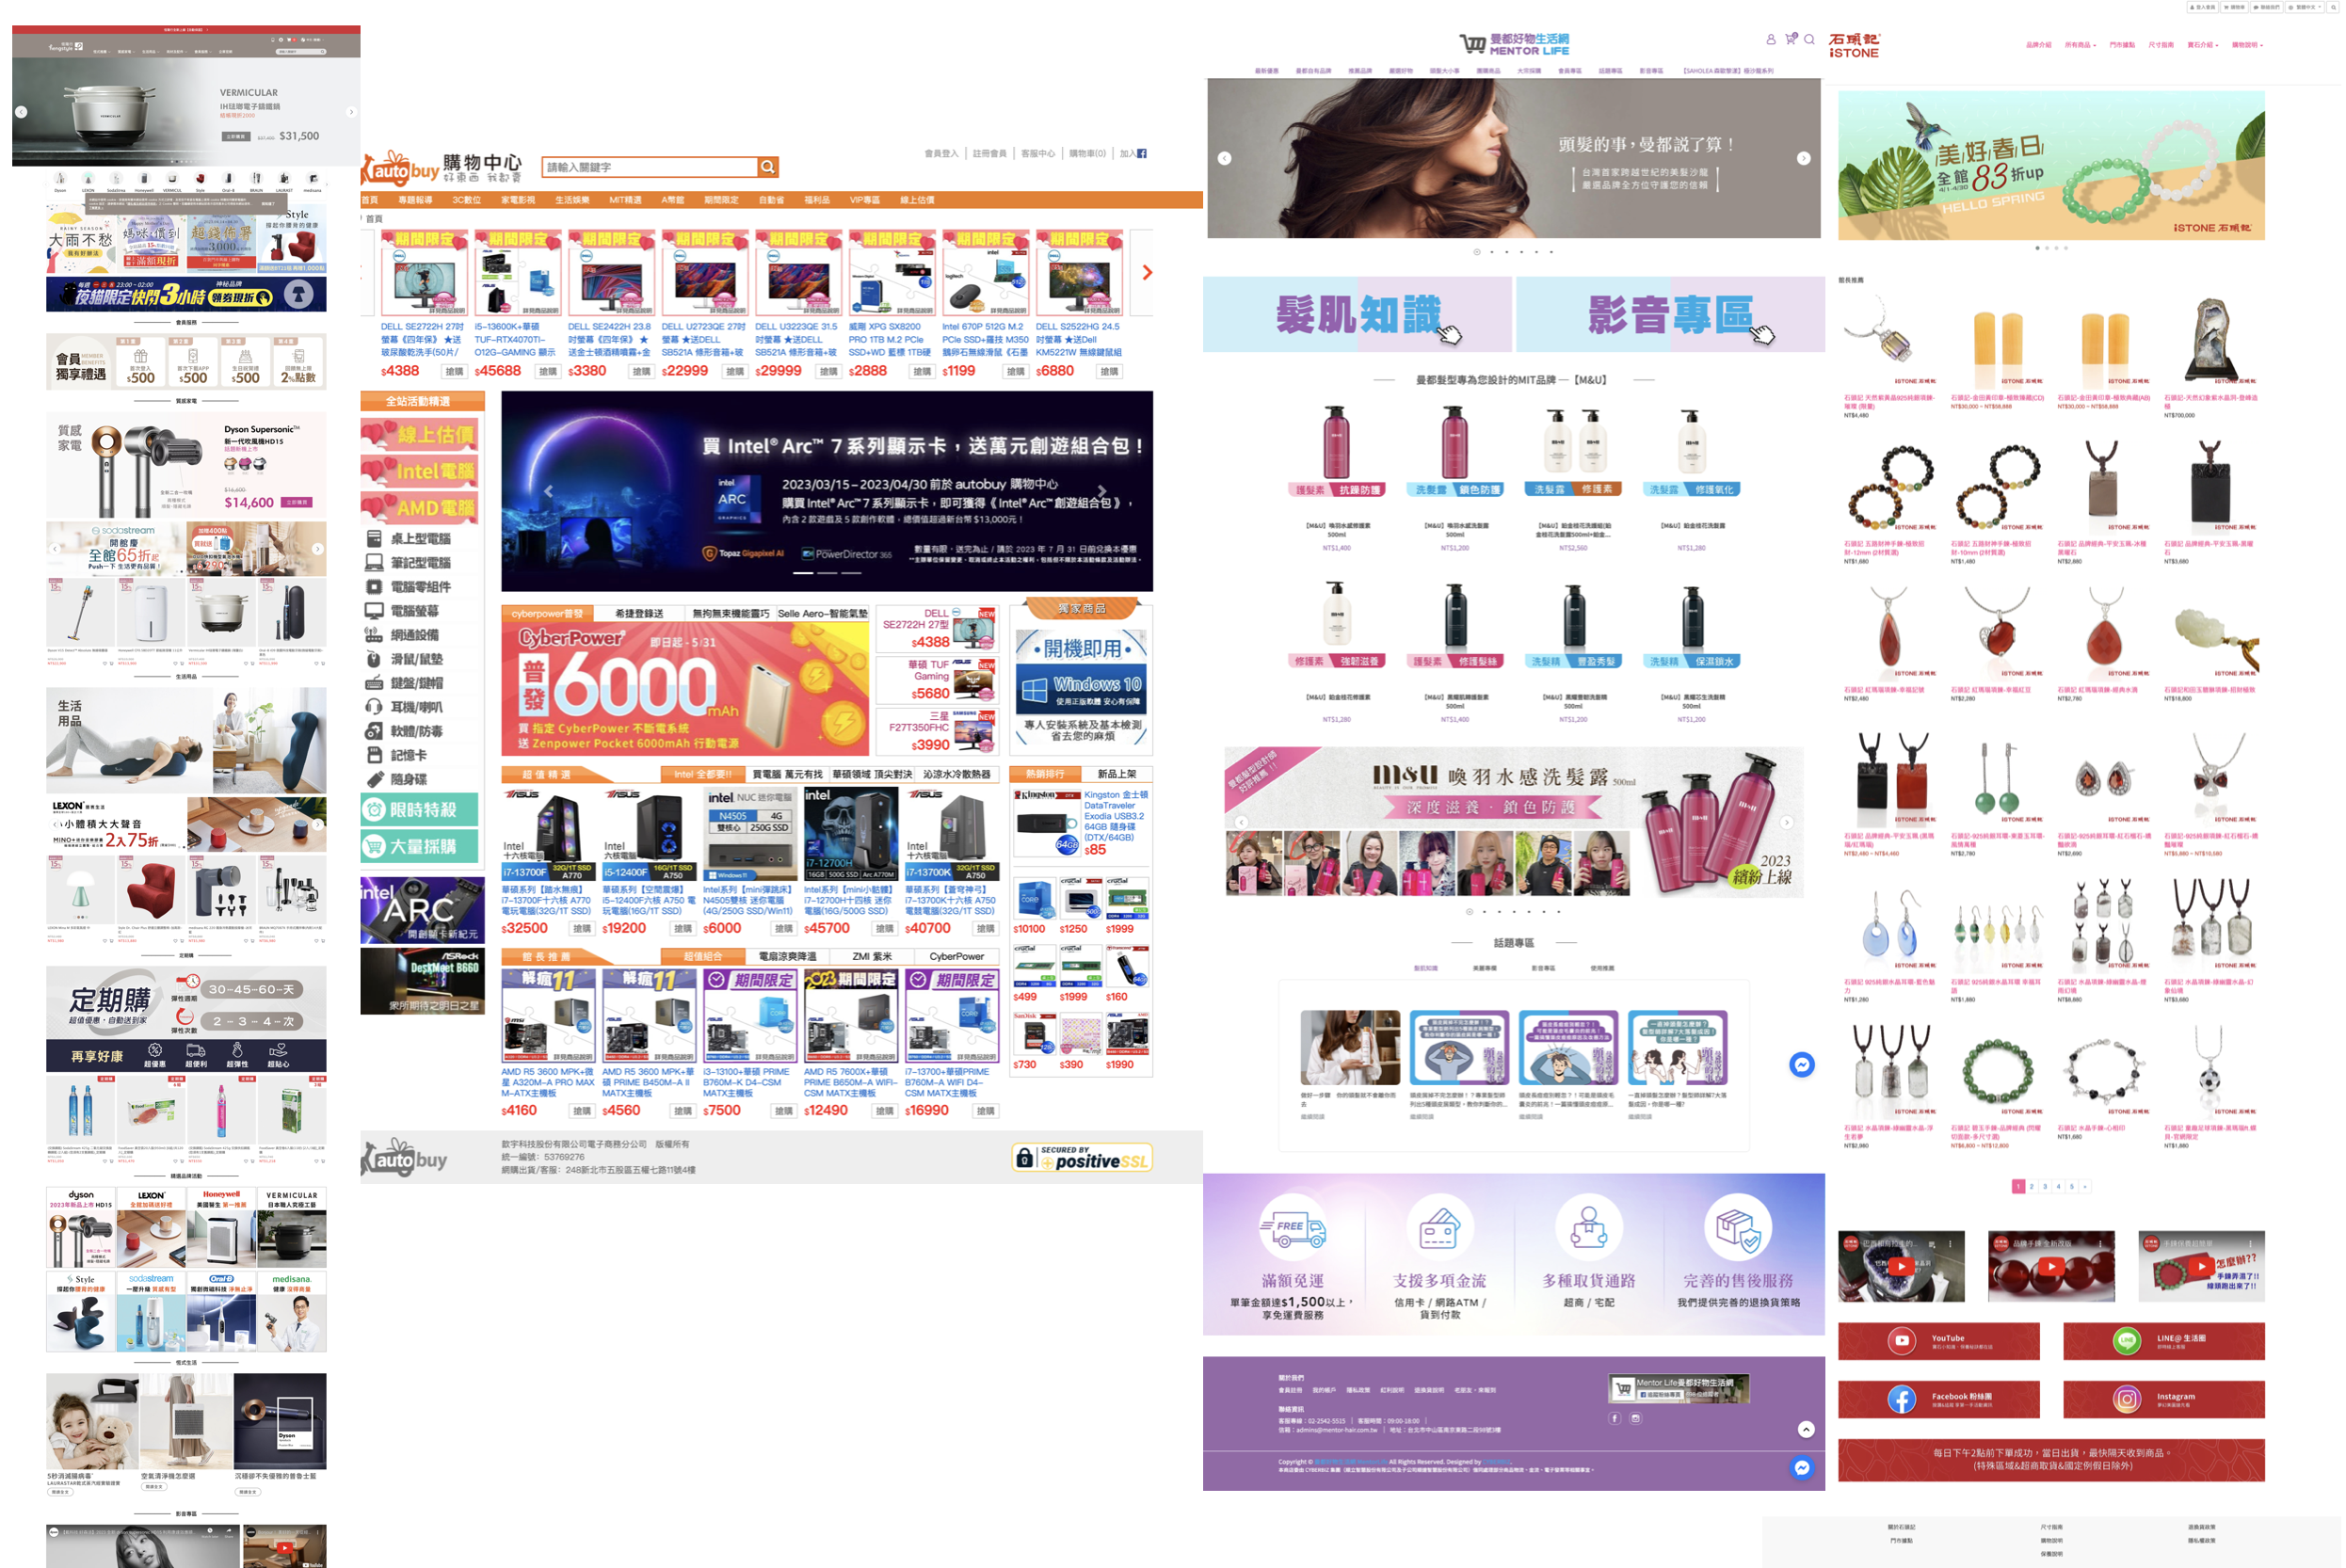Click the autobuy orange search magnifier button
The width and height of the screenshot is (2346, 1568).
(x=768, y=167)
